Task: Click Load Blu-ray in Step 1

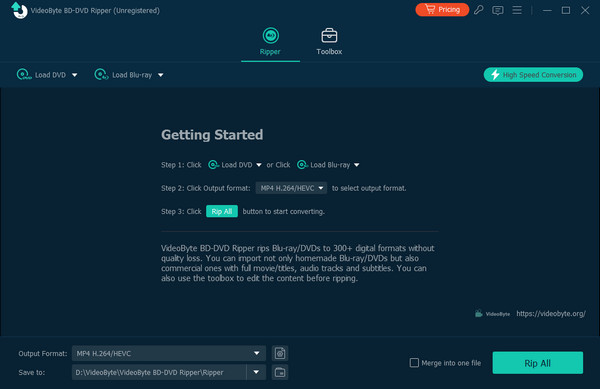Action: [324, 165]
